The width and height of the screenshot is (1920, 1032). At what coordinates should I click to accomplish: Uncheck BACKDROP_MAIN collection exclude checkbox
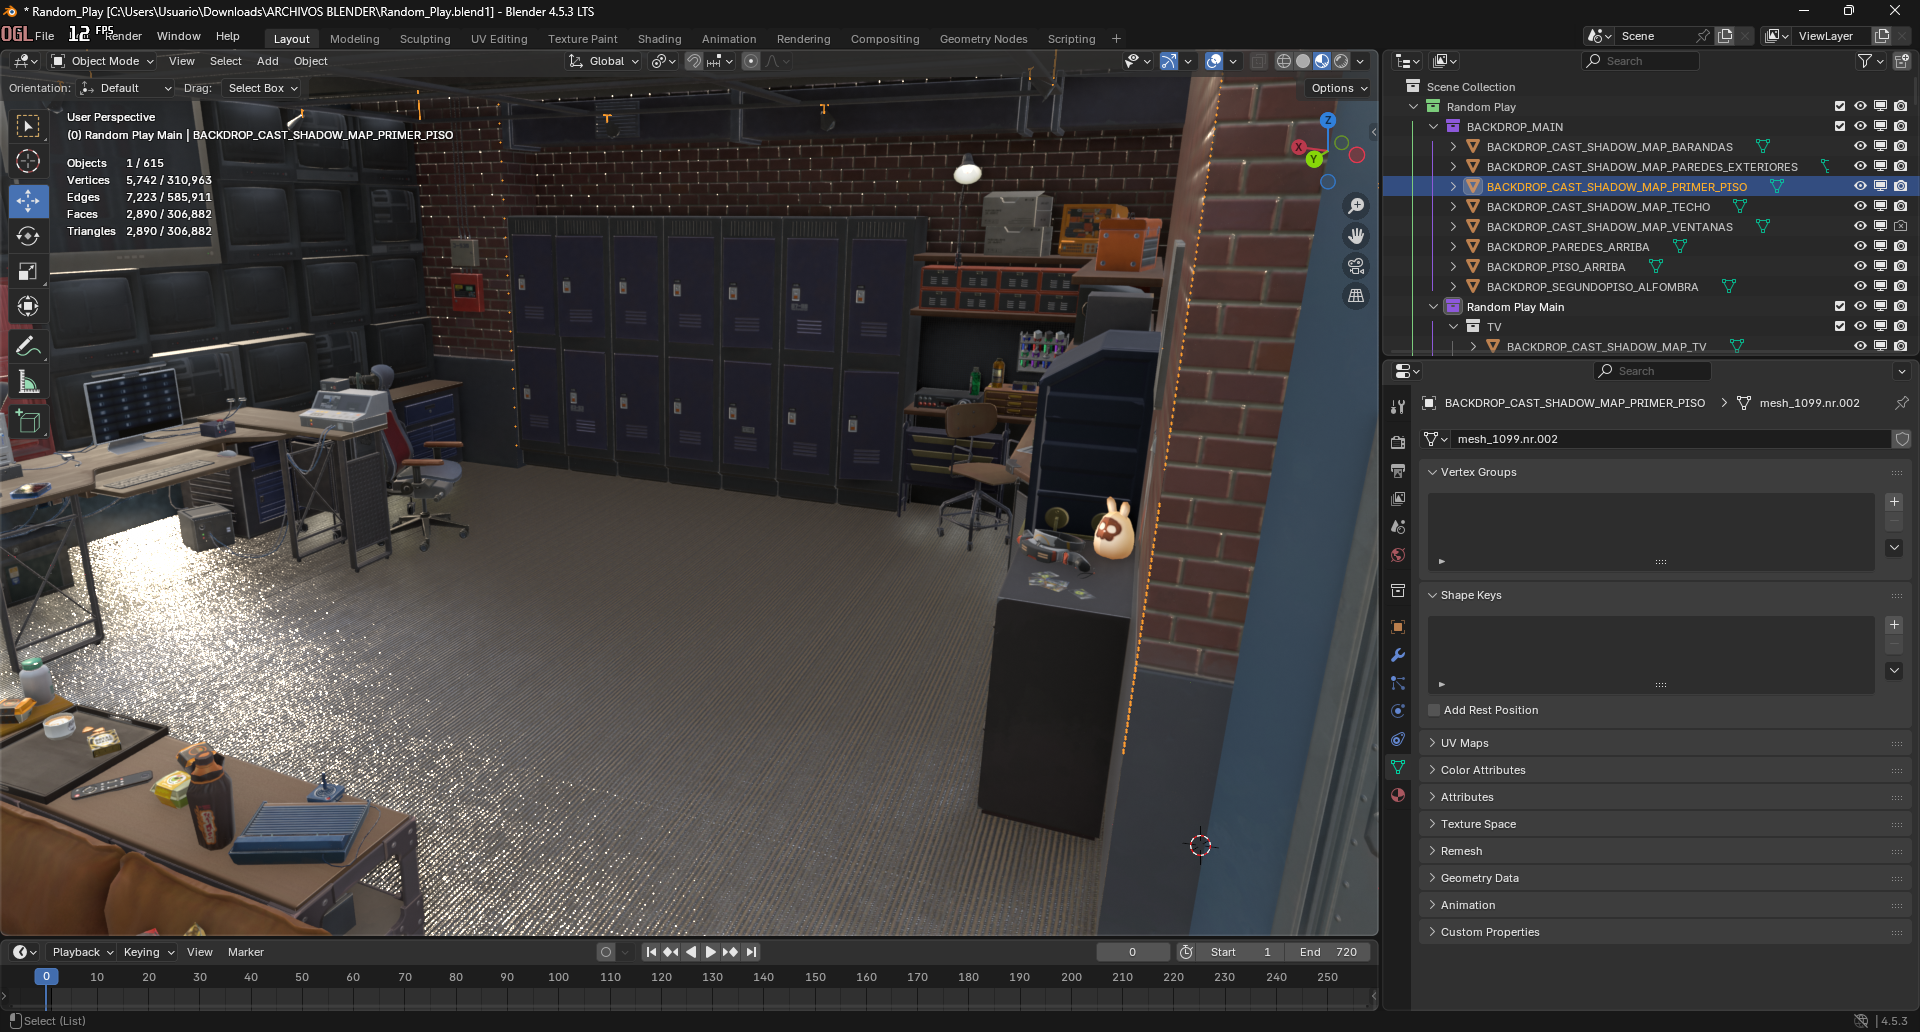click(x=1839, y=126)
